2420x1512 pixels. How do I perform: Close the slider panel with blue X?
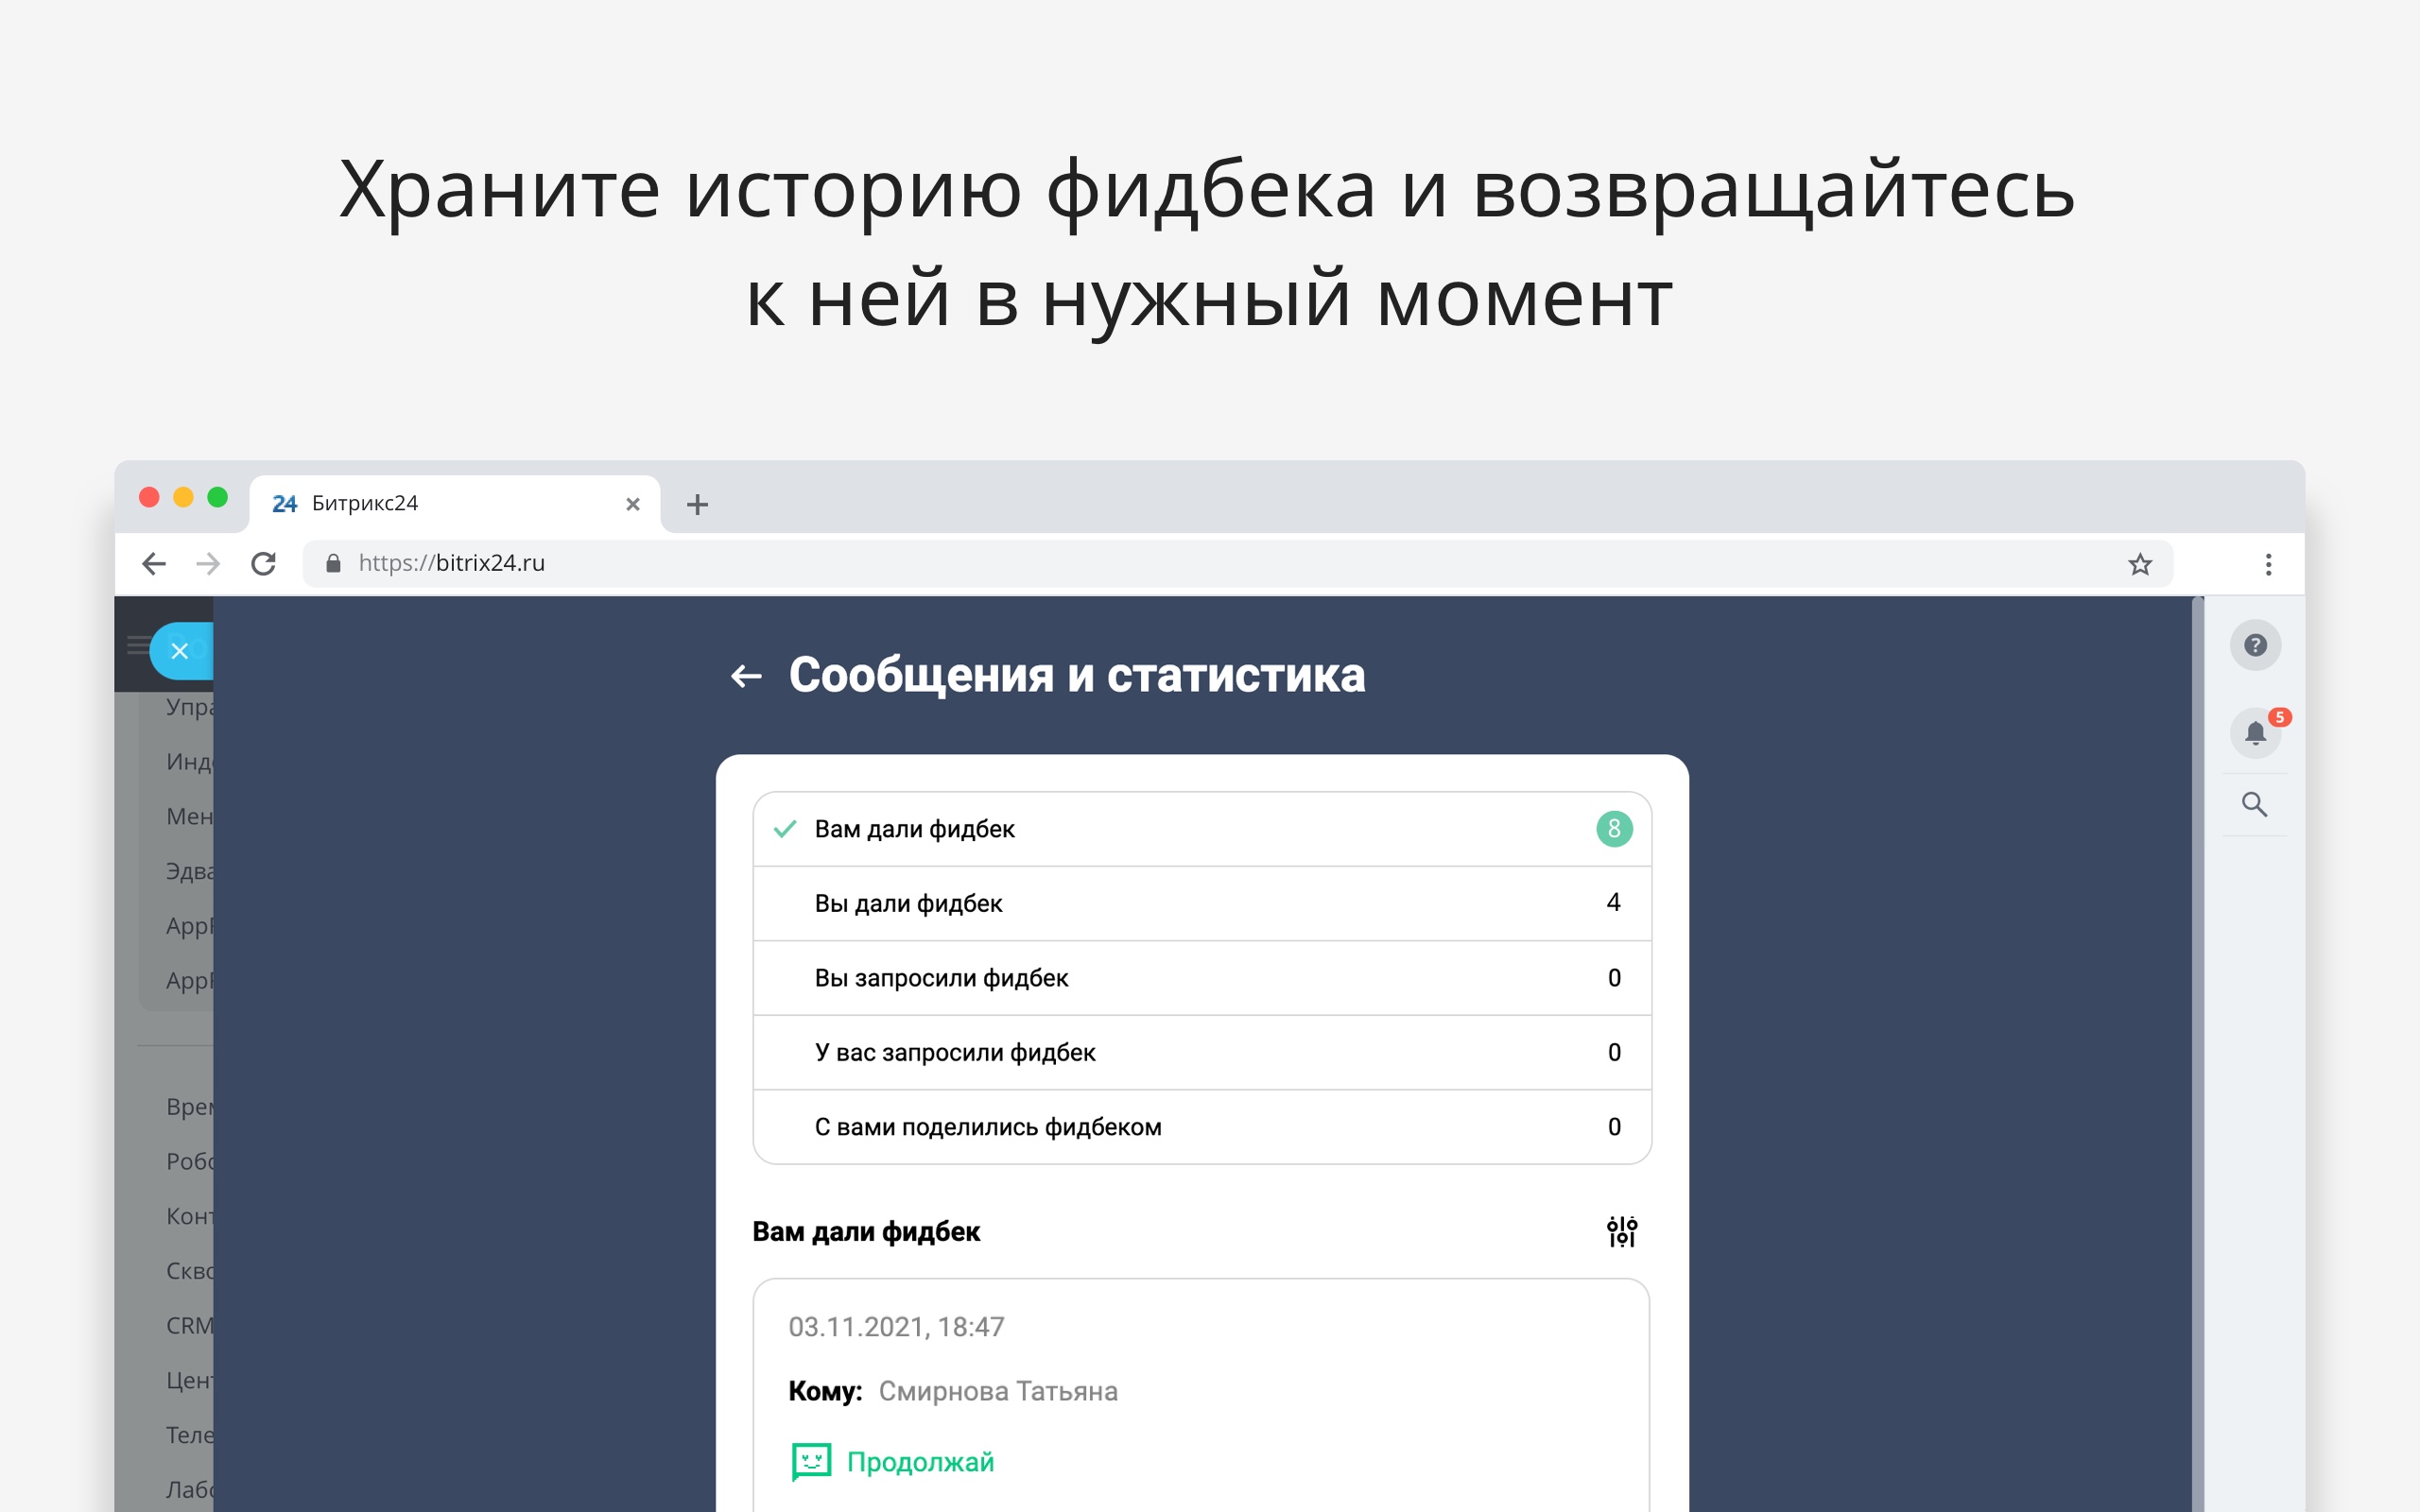point(180,651)
